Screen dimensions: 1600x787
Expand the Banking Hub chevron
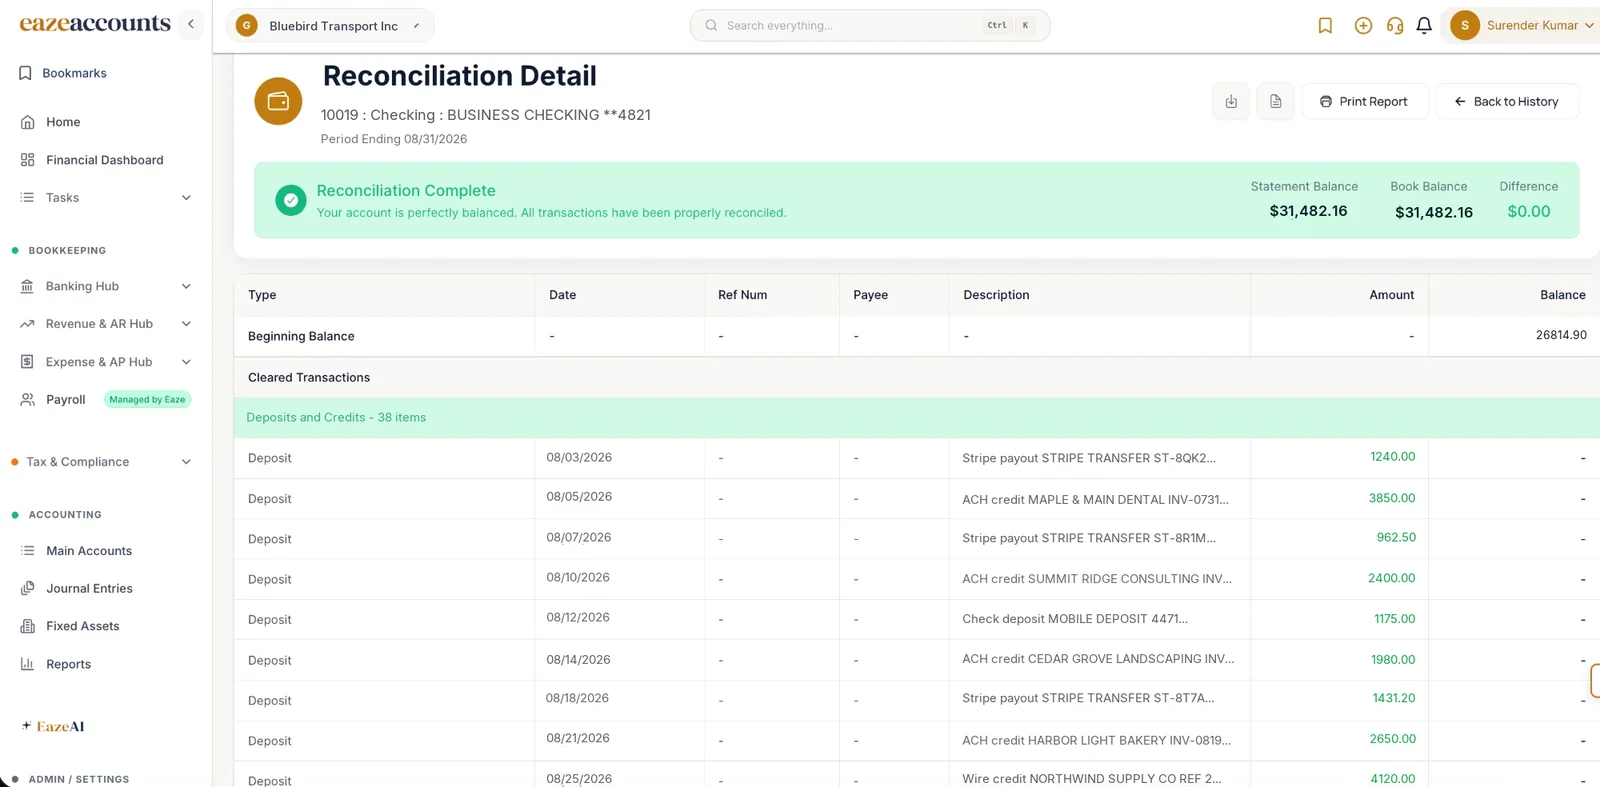186,286
